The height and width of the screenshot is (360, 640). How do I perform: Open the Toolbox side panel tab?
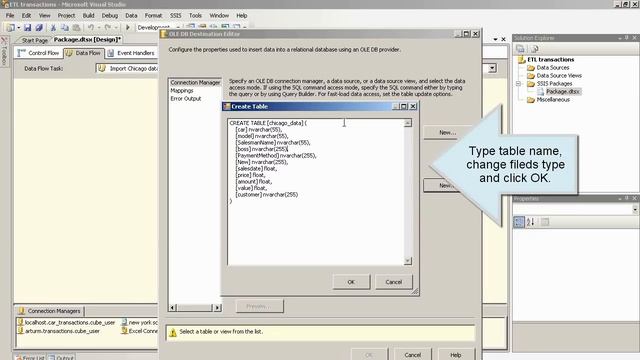(x=4, y=51)
